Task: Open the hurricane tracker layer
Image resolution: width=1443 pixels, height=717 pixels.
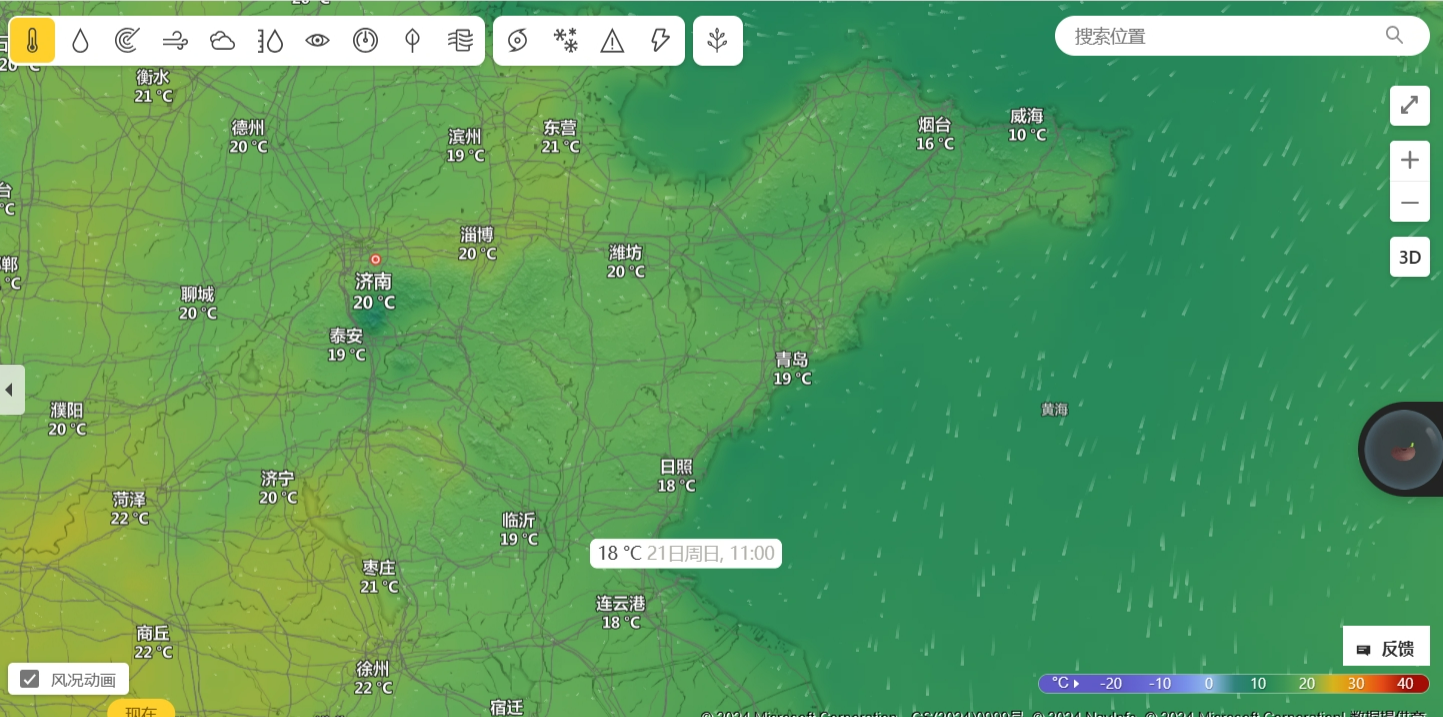Action: (517, 41)
